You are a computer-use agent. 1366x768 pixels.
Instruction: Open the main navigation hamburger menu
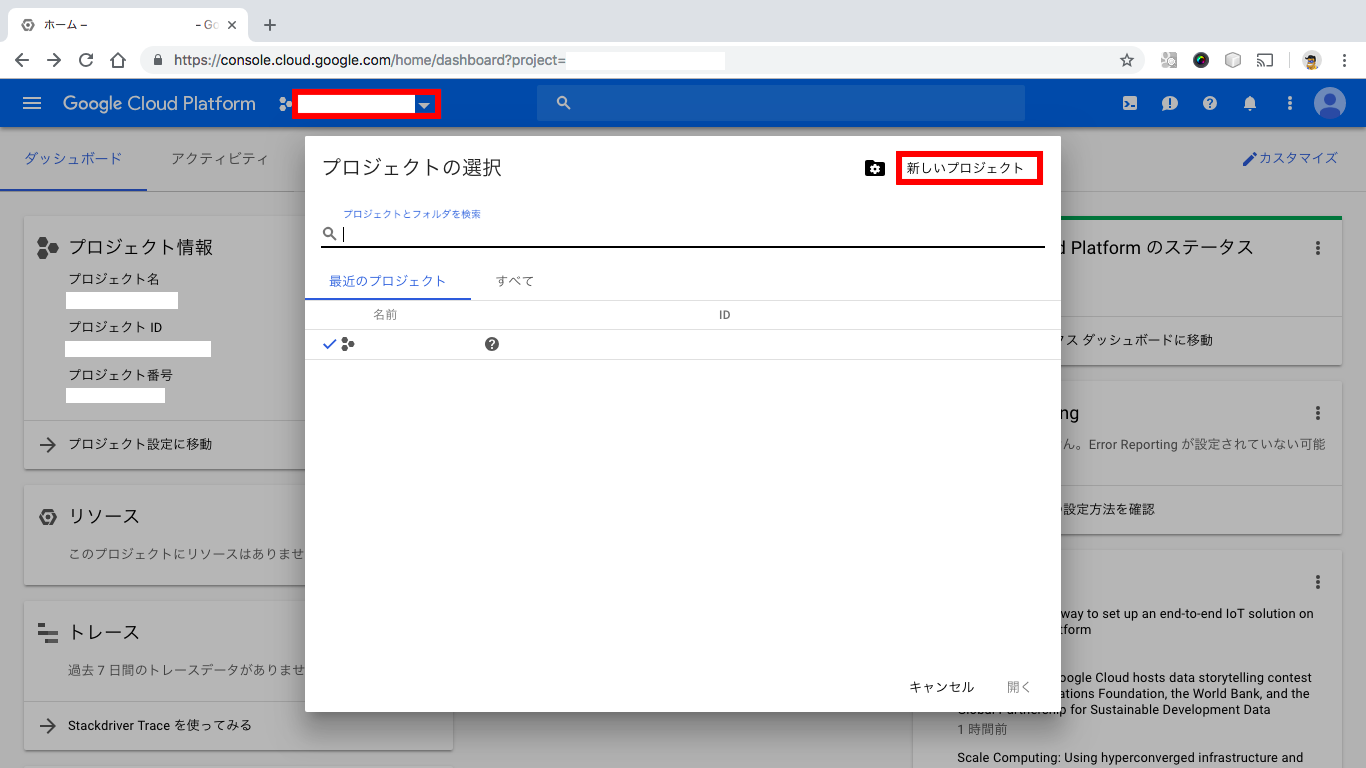[x=32, y=102]
